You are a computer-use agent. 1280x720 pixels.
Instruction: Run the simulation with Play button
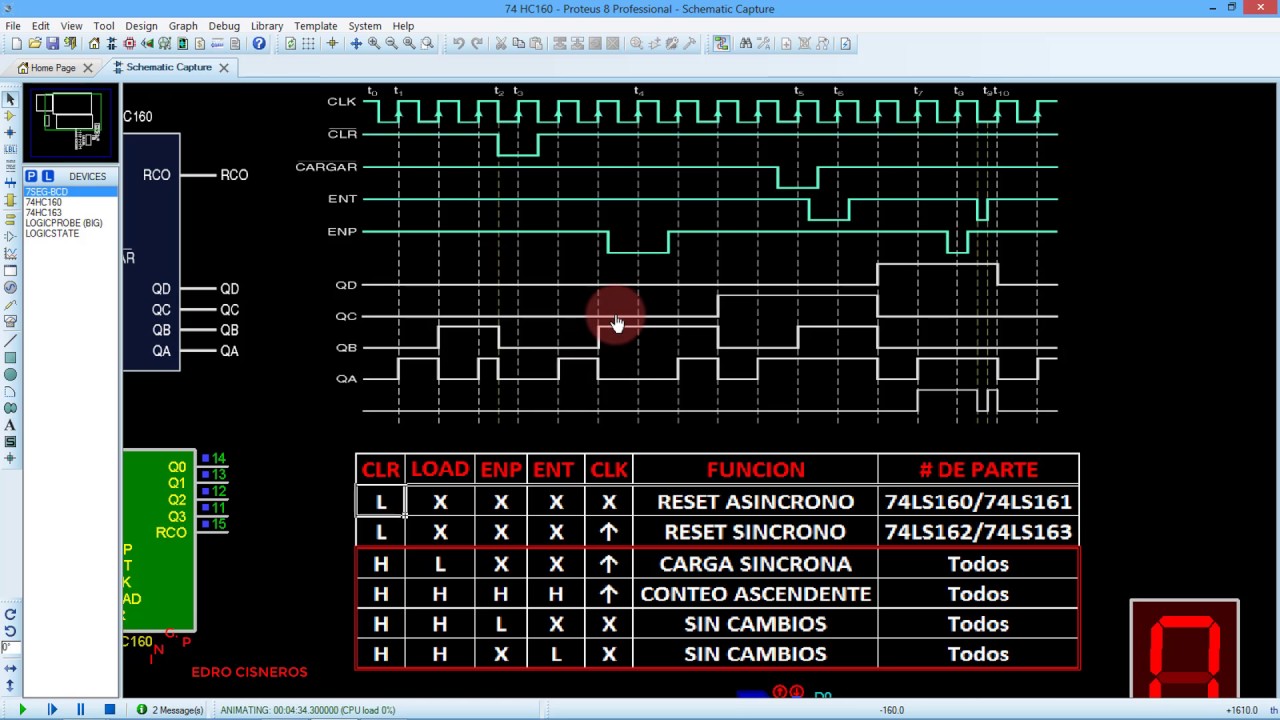coord(22,710)
